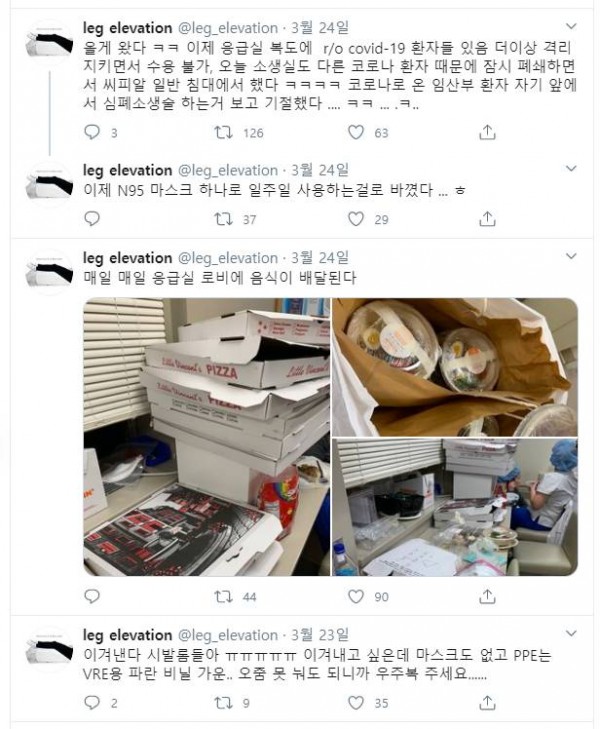The height and width of the screenshot is (729, 600).
Task: Share the N95 mask tweet
Action: point(487,219)
